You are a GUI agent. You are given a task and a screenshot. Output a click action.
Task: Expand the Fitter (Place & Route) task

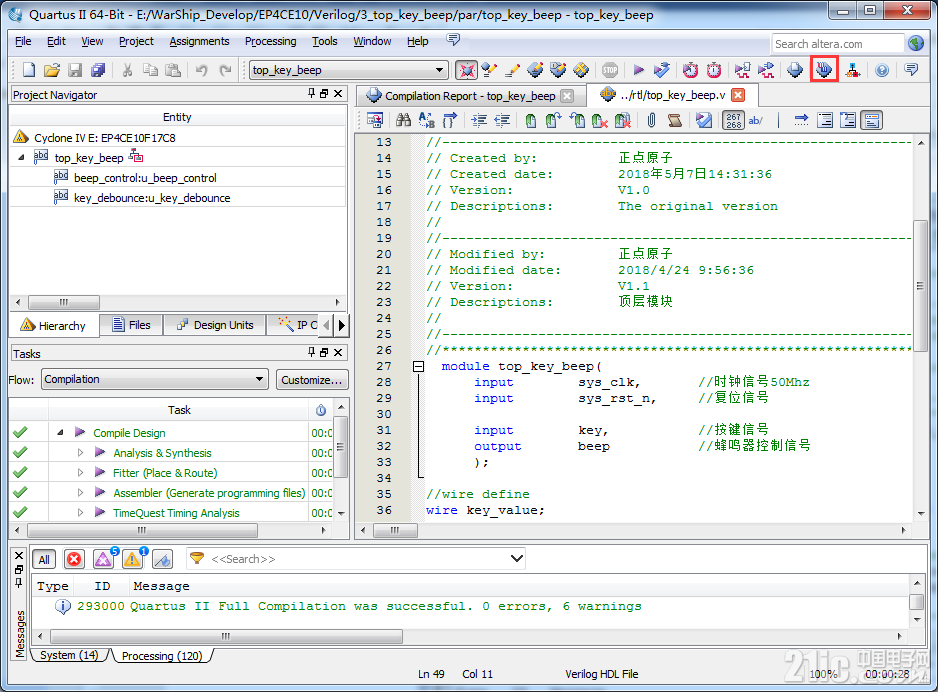[80, 472]
